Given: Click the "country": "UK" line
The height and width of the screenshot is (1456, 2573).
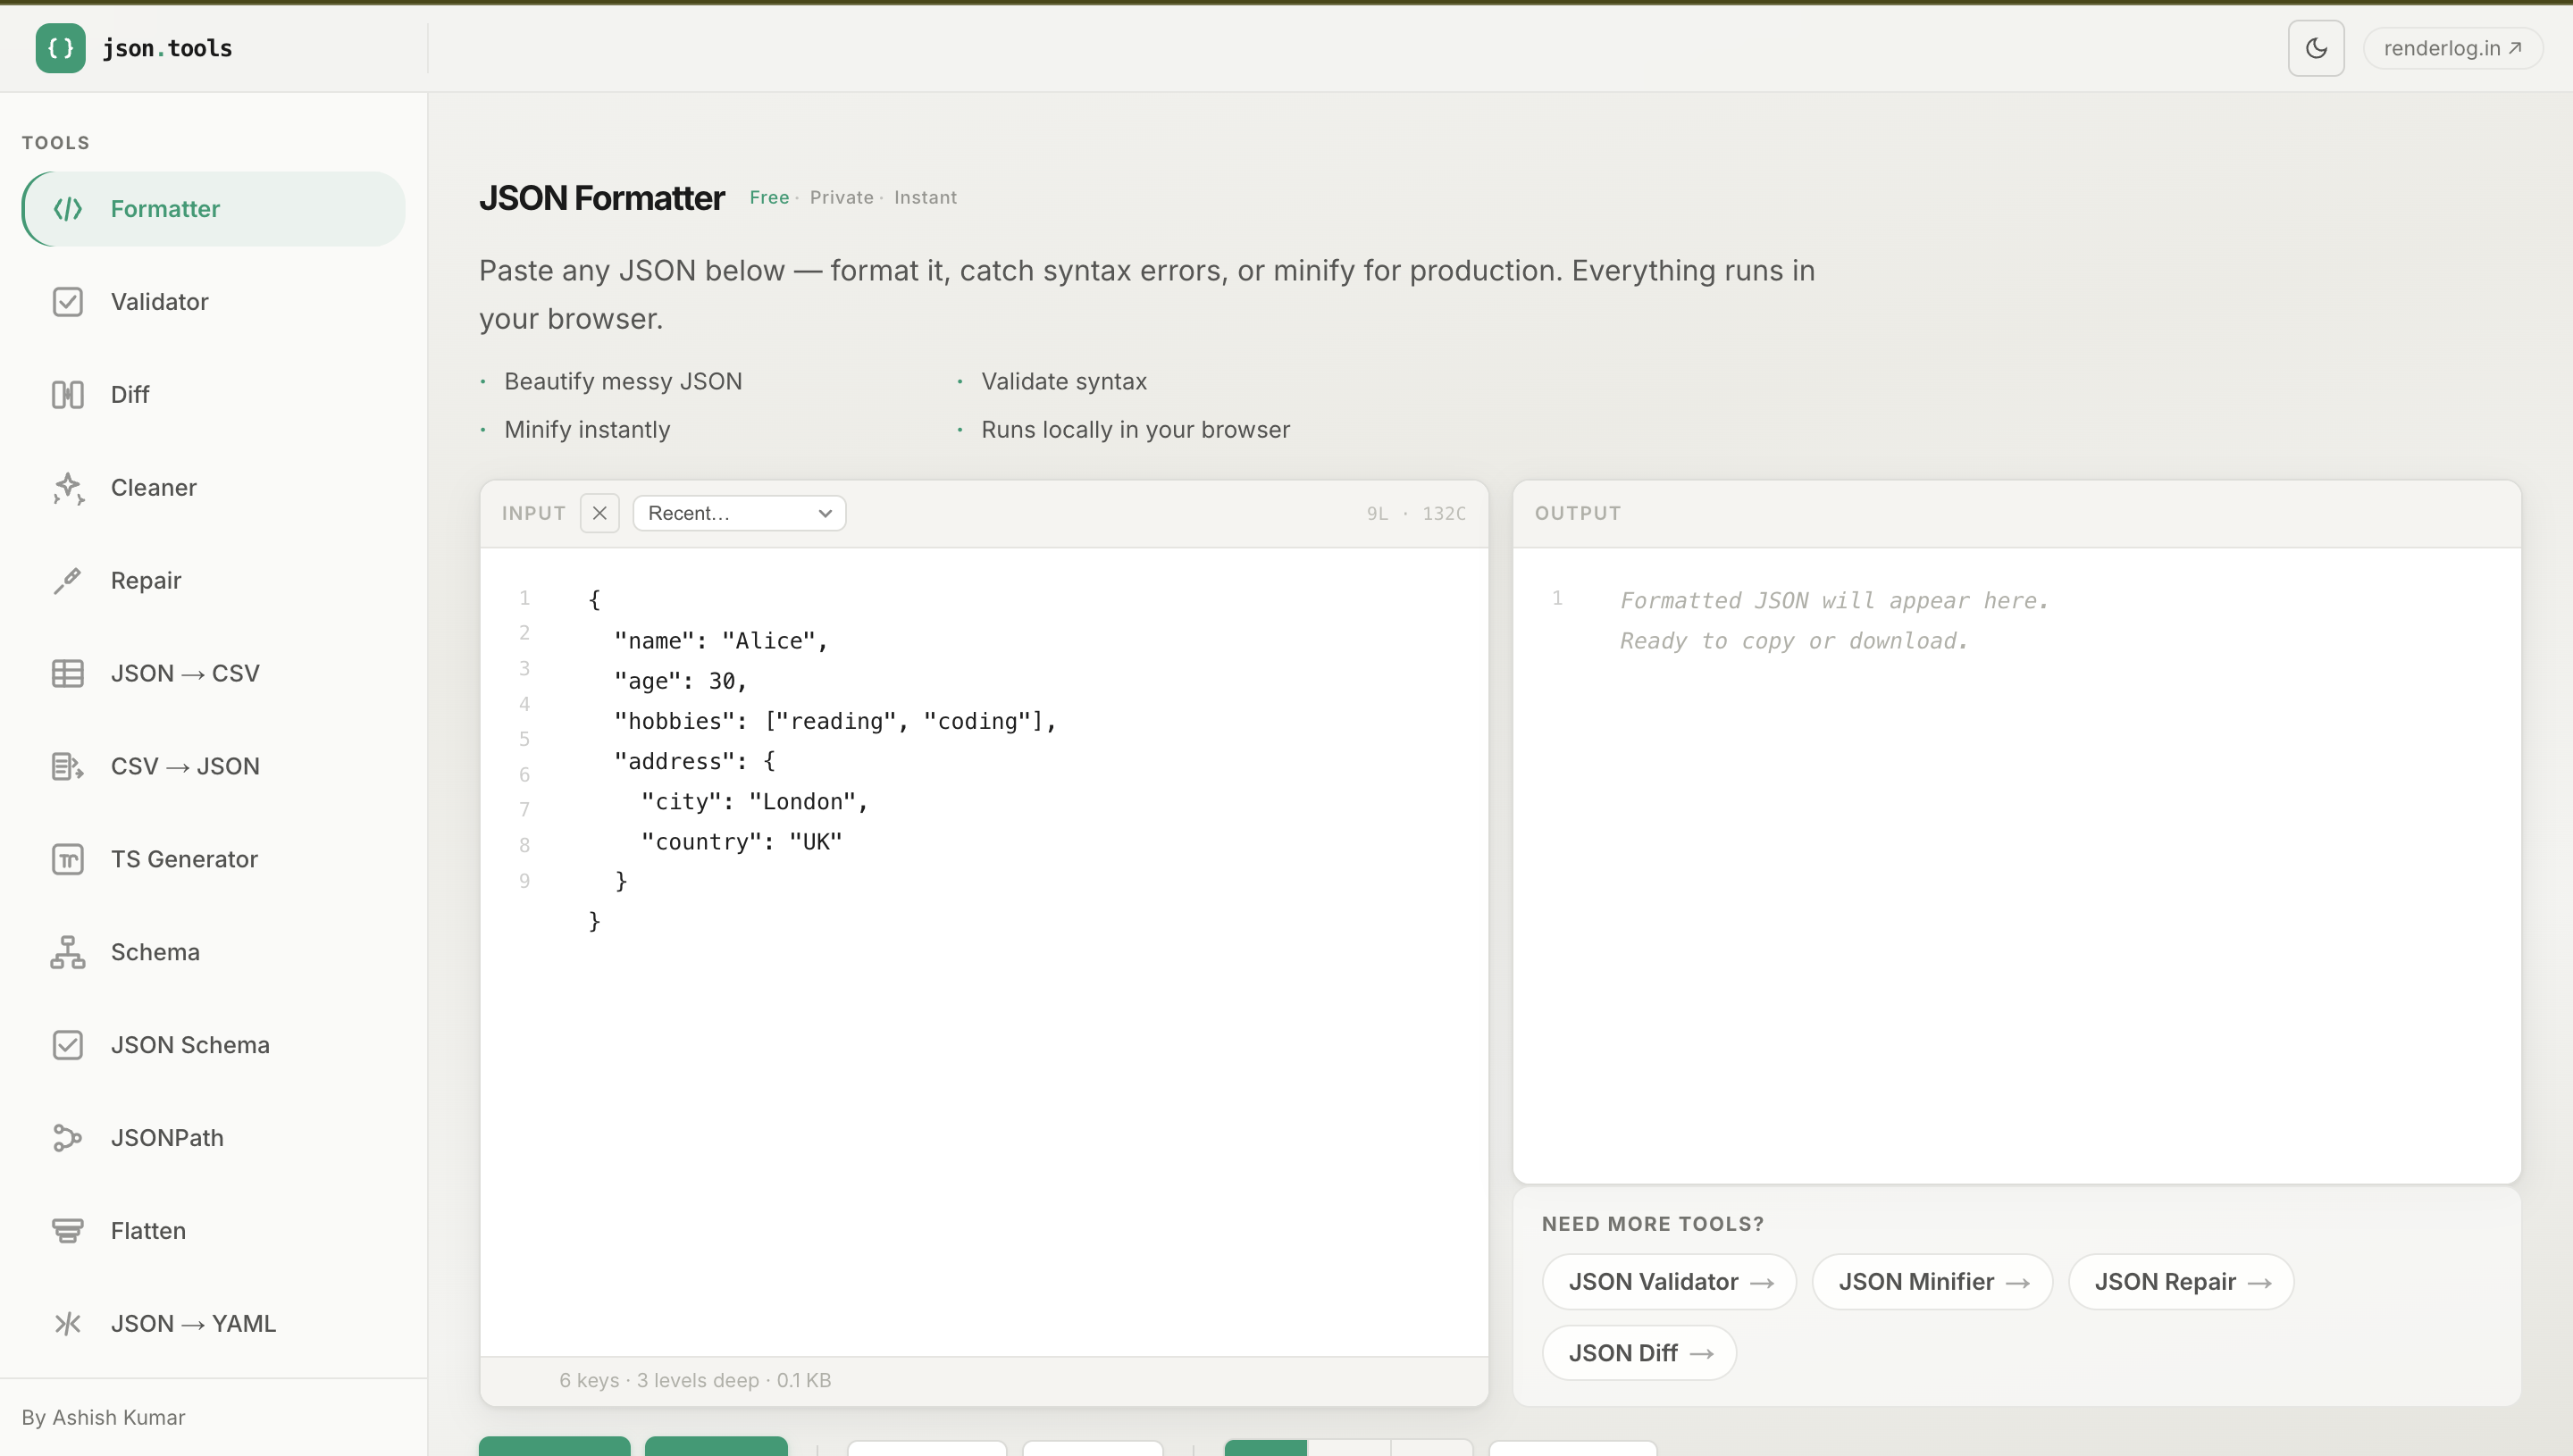Looking at the screenshot, I should pyautogui.click(x=741, y=842).
